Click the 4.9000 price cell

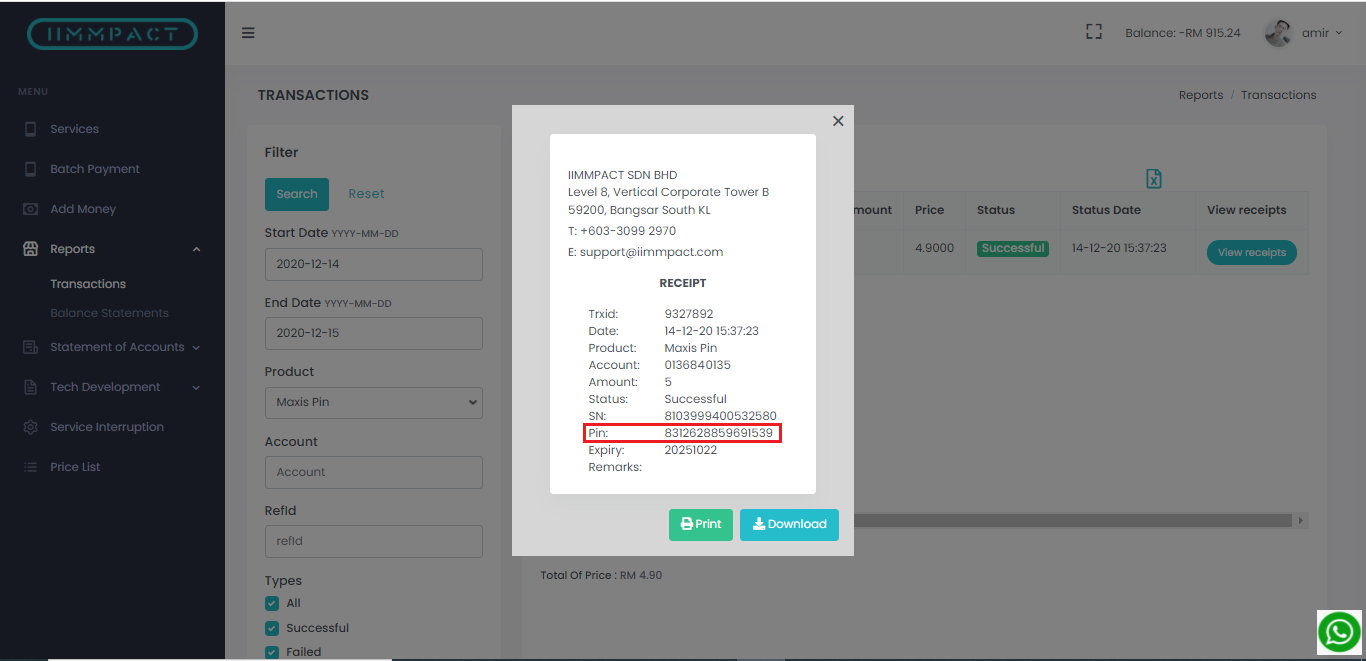(x=934, y=248)
